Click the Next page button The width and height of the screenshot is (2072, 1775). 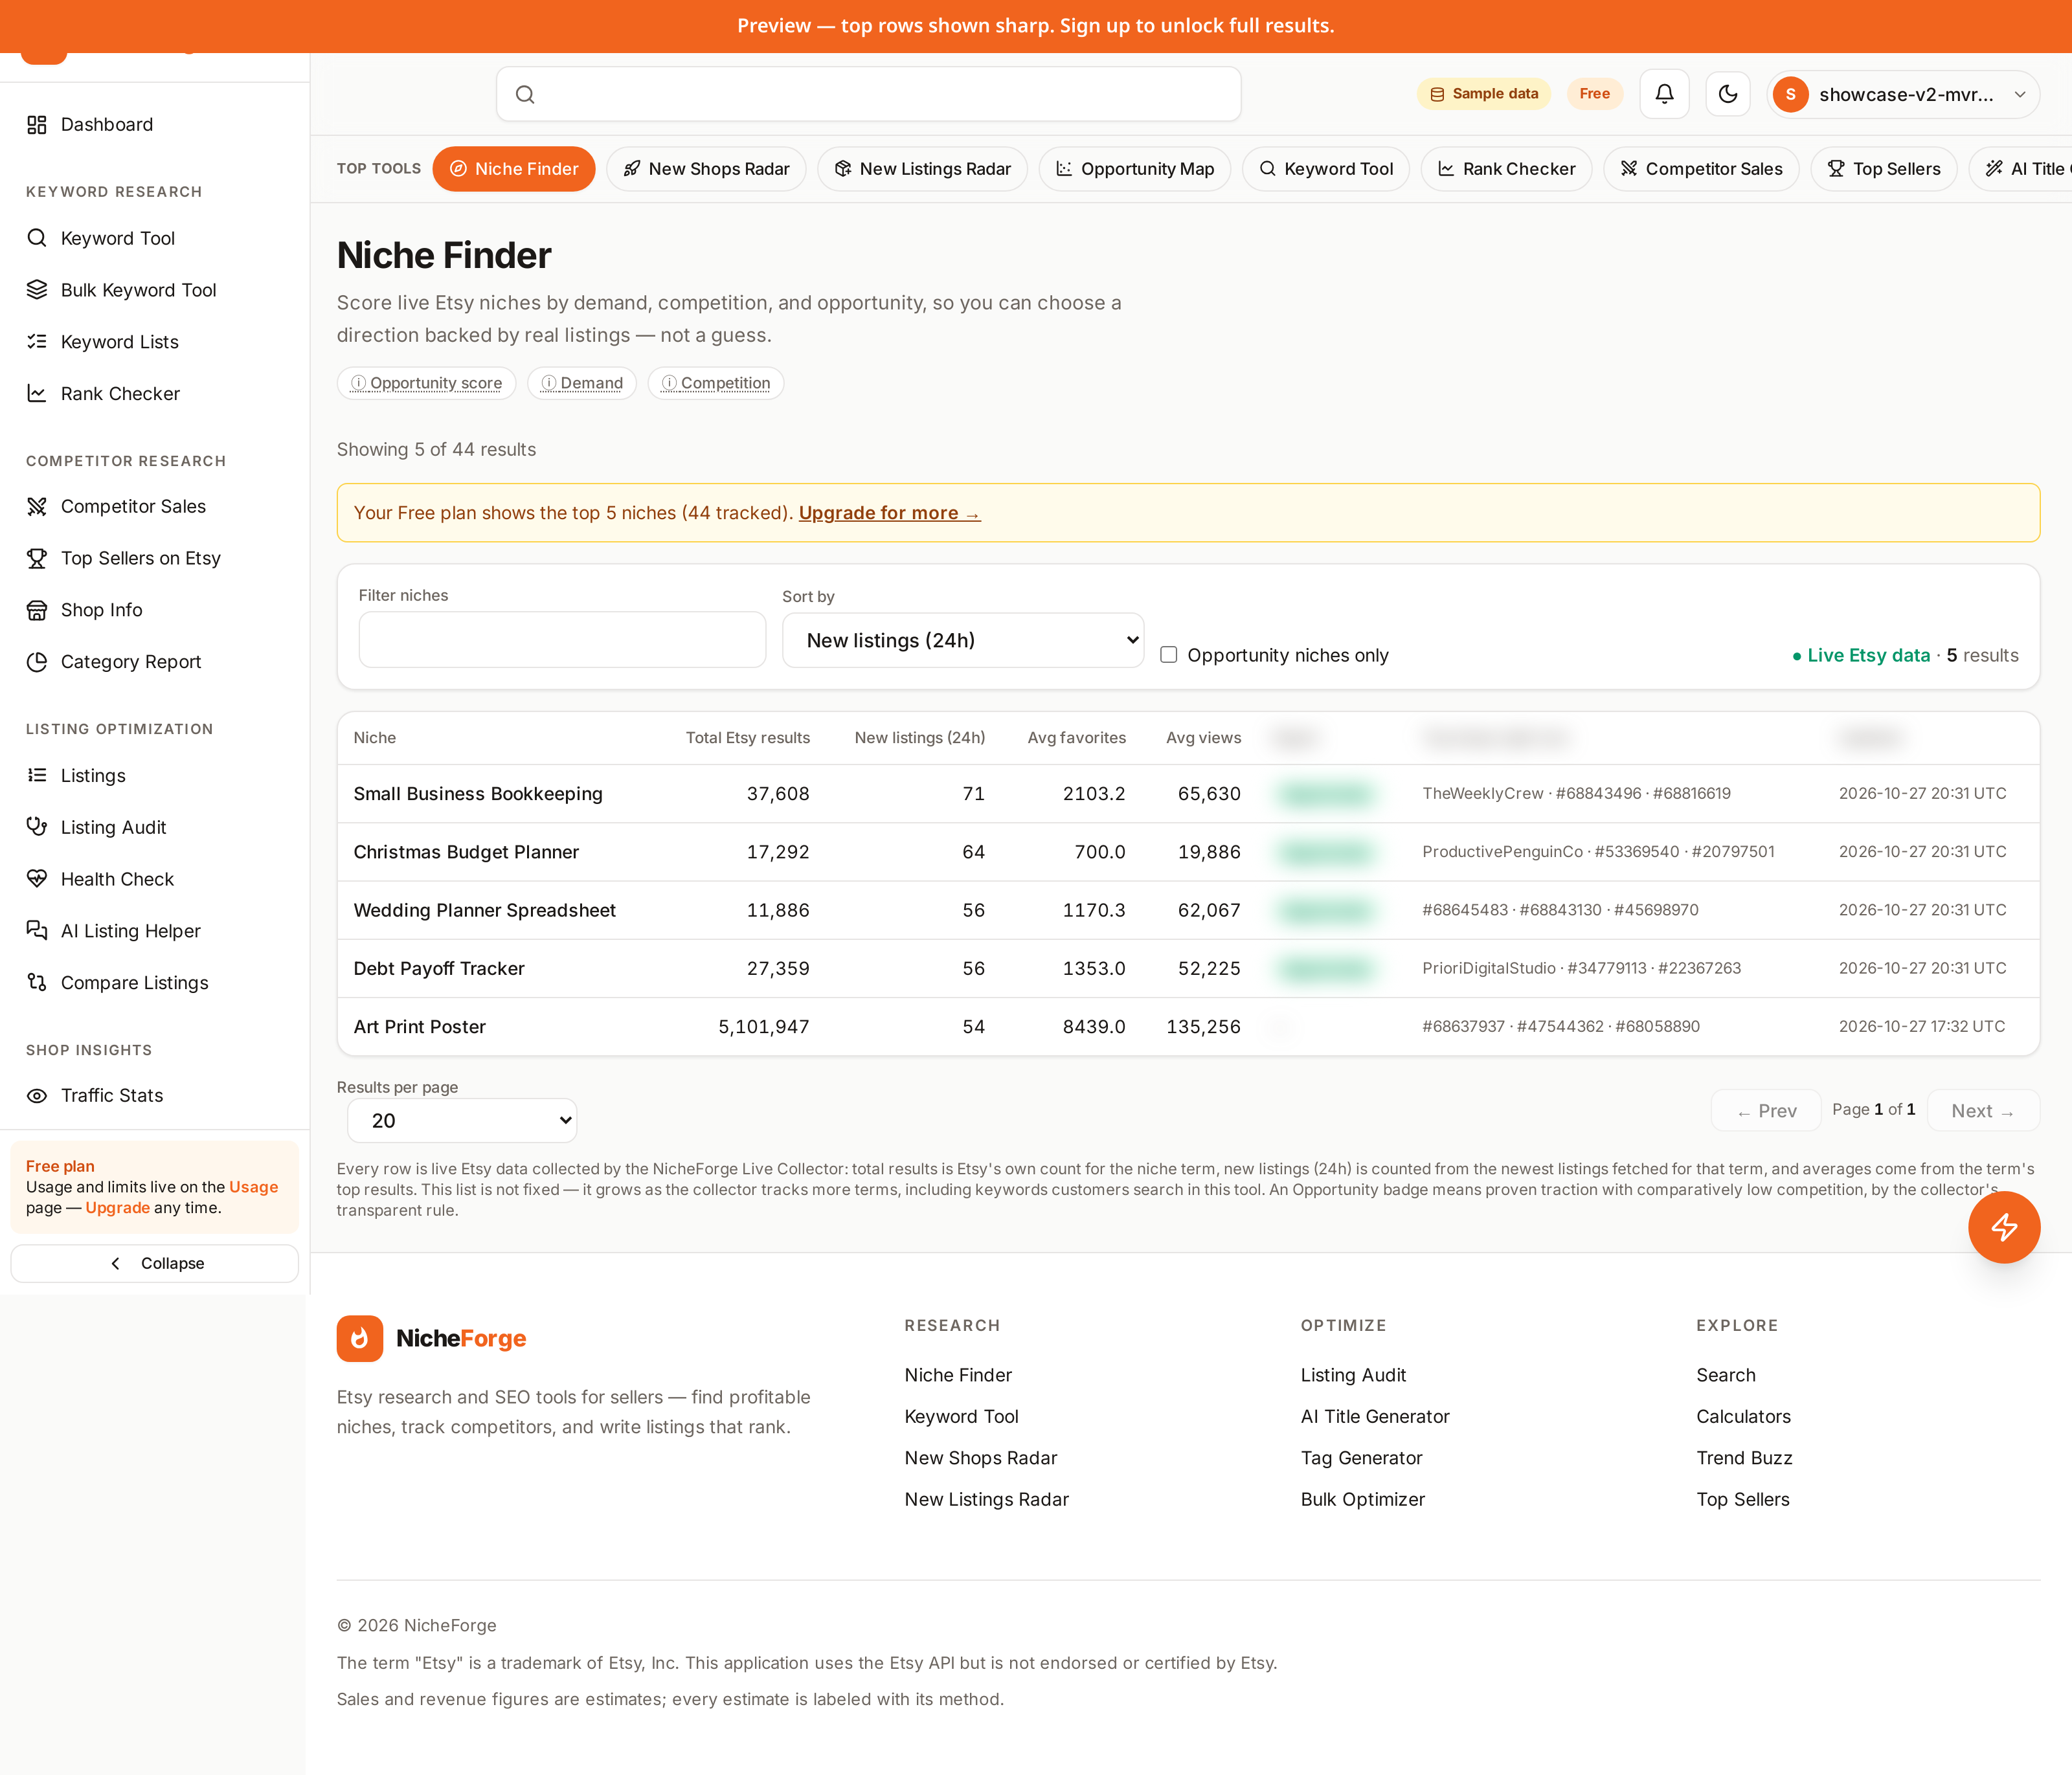(1983, 1110)
